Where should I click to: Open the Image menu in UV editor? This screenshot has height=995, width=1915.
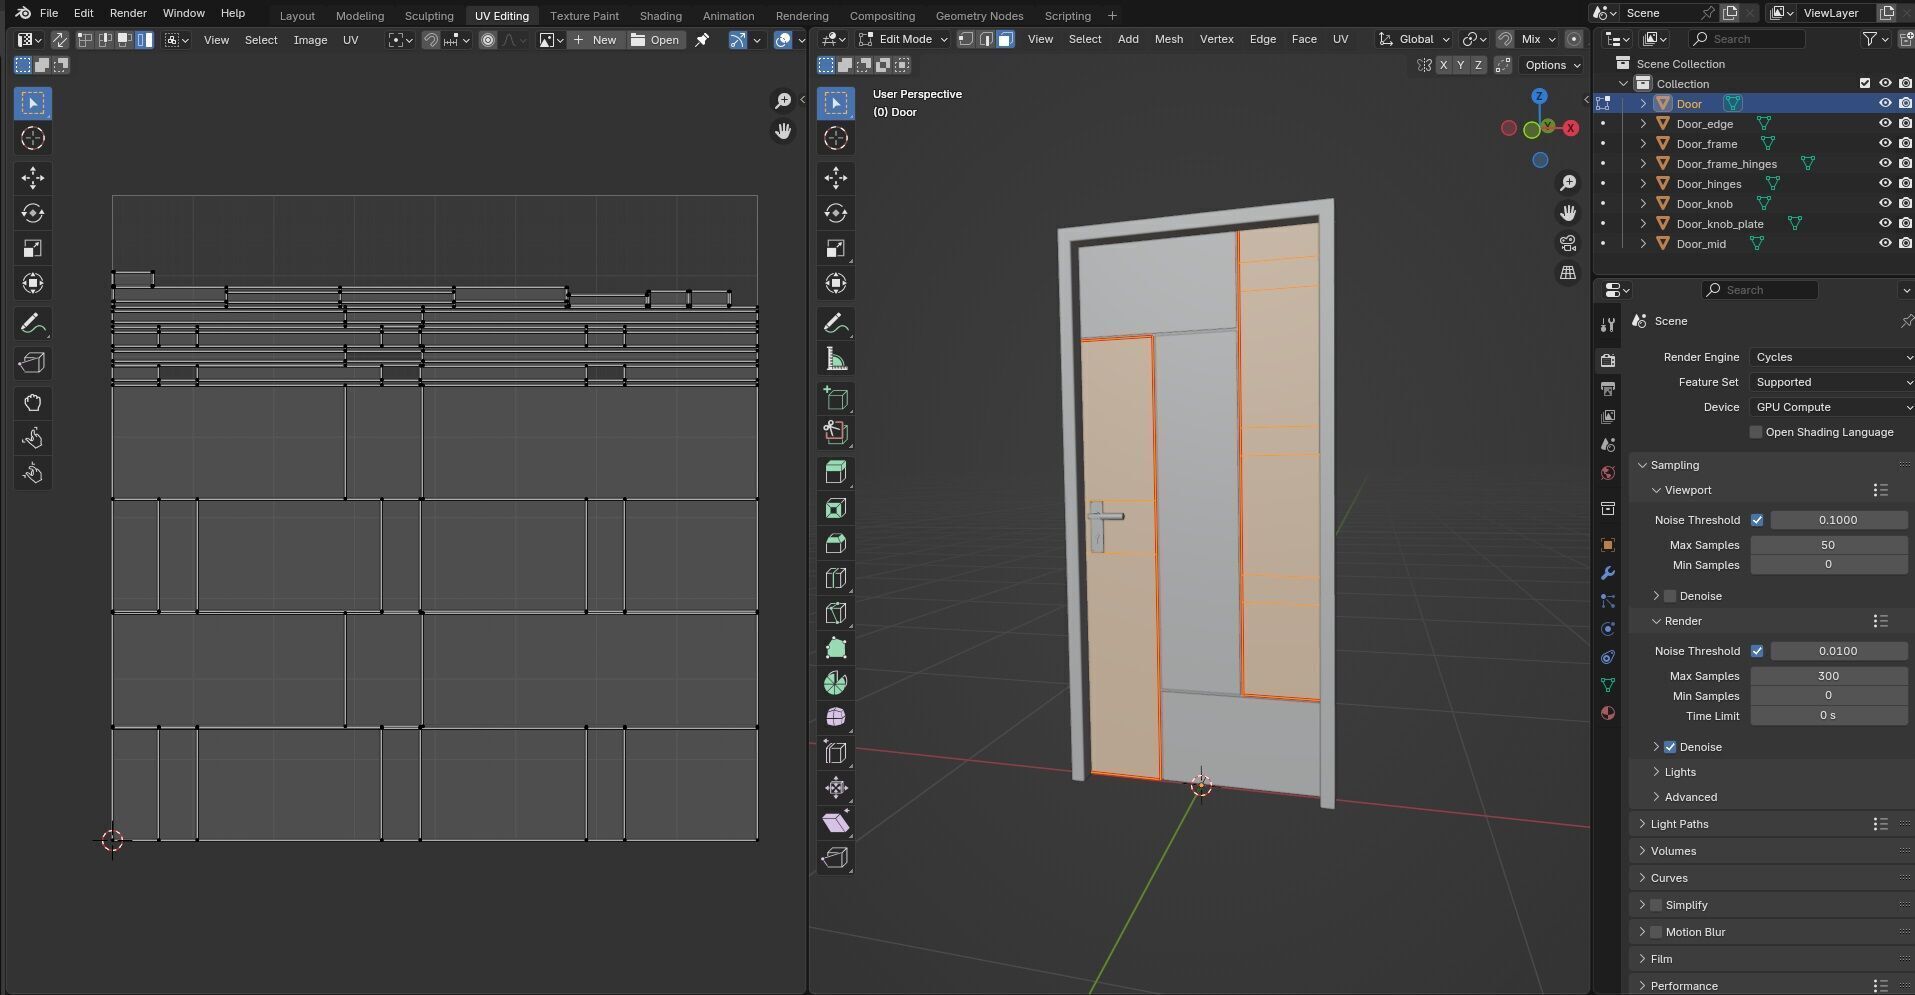[x=310, y=40]
